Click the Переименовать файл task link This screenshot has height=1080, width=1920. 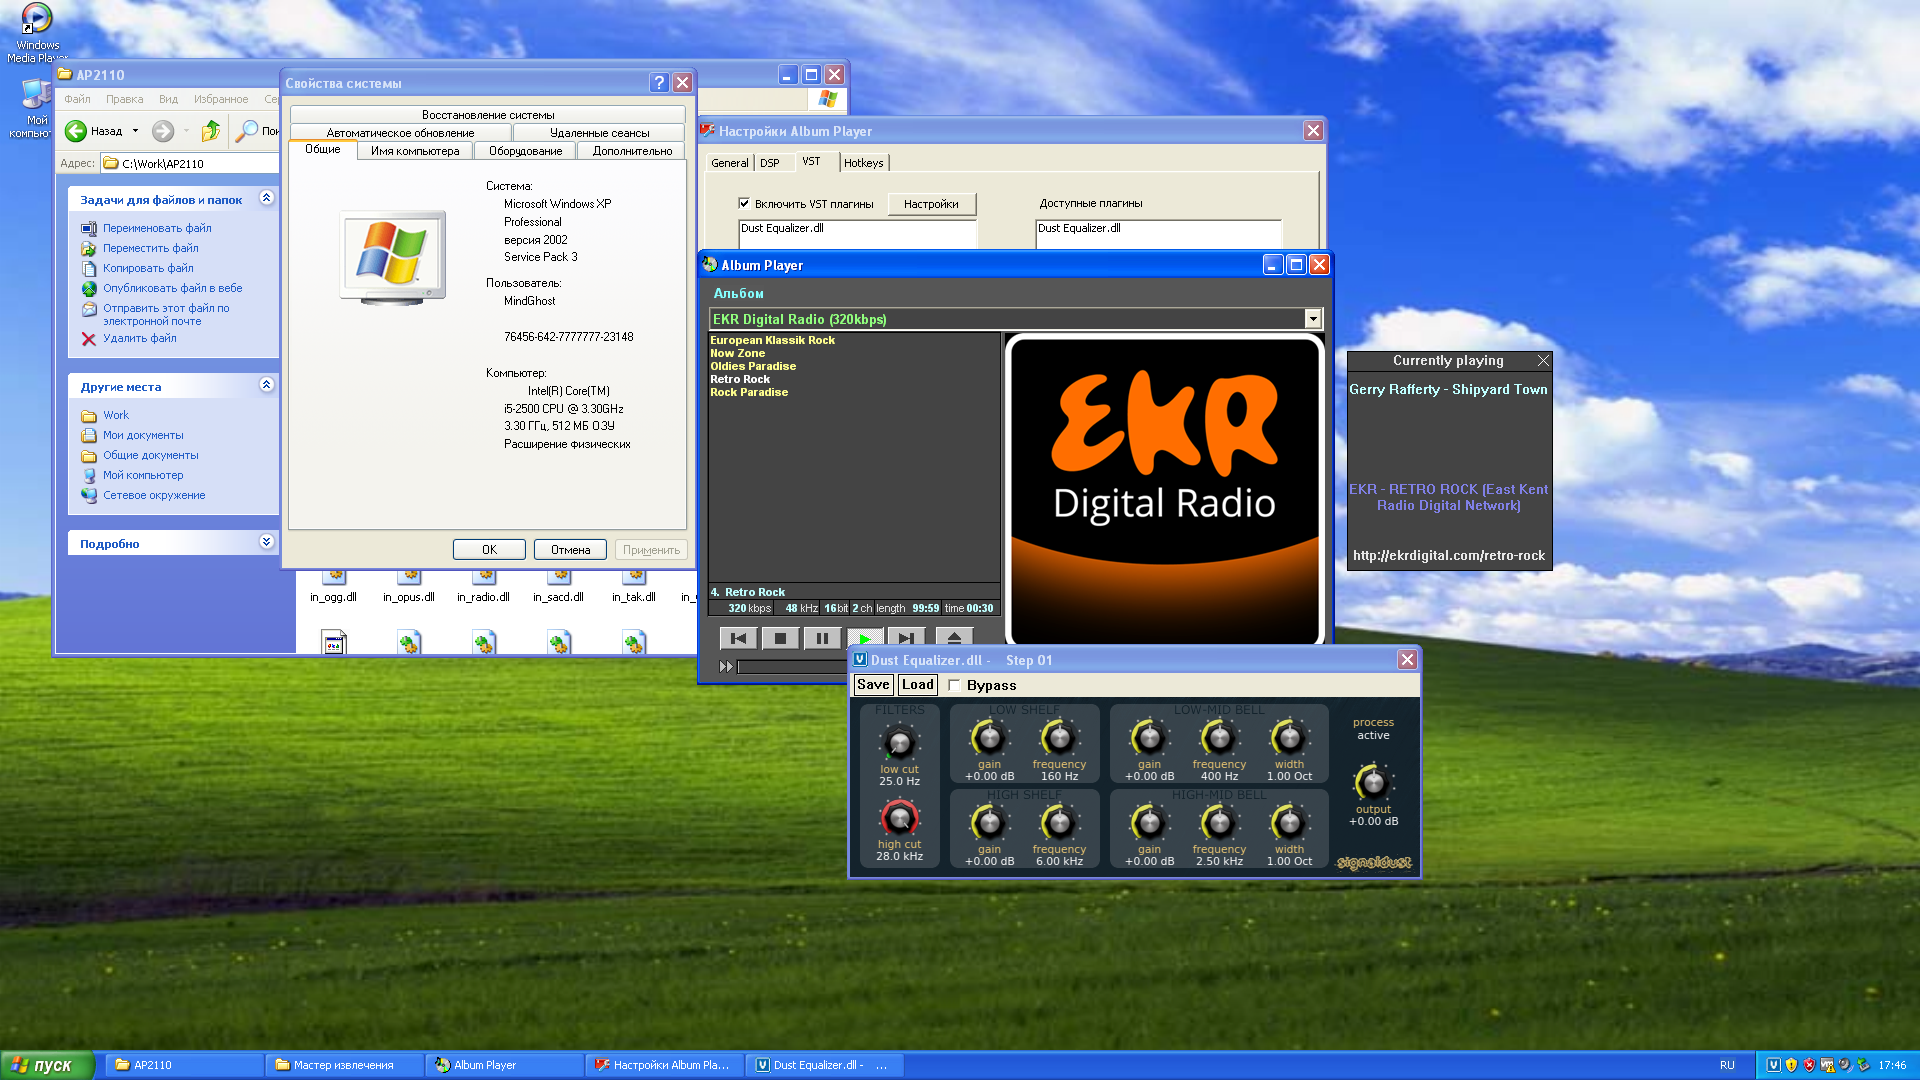[157, 228]
